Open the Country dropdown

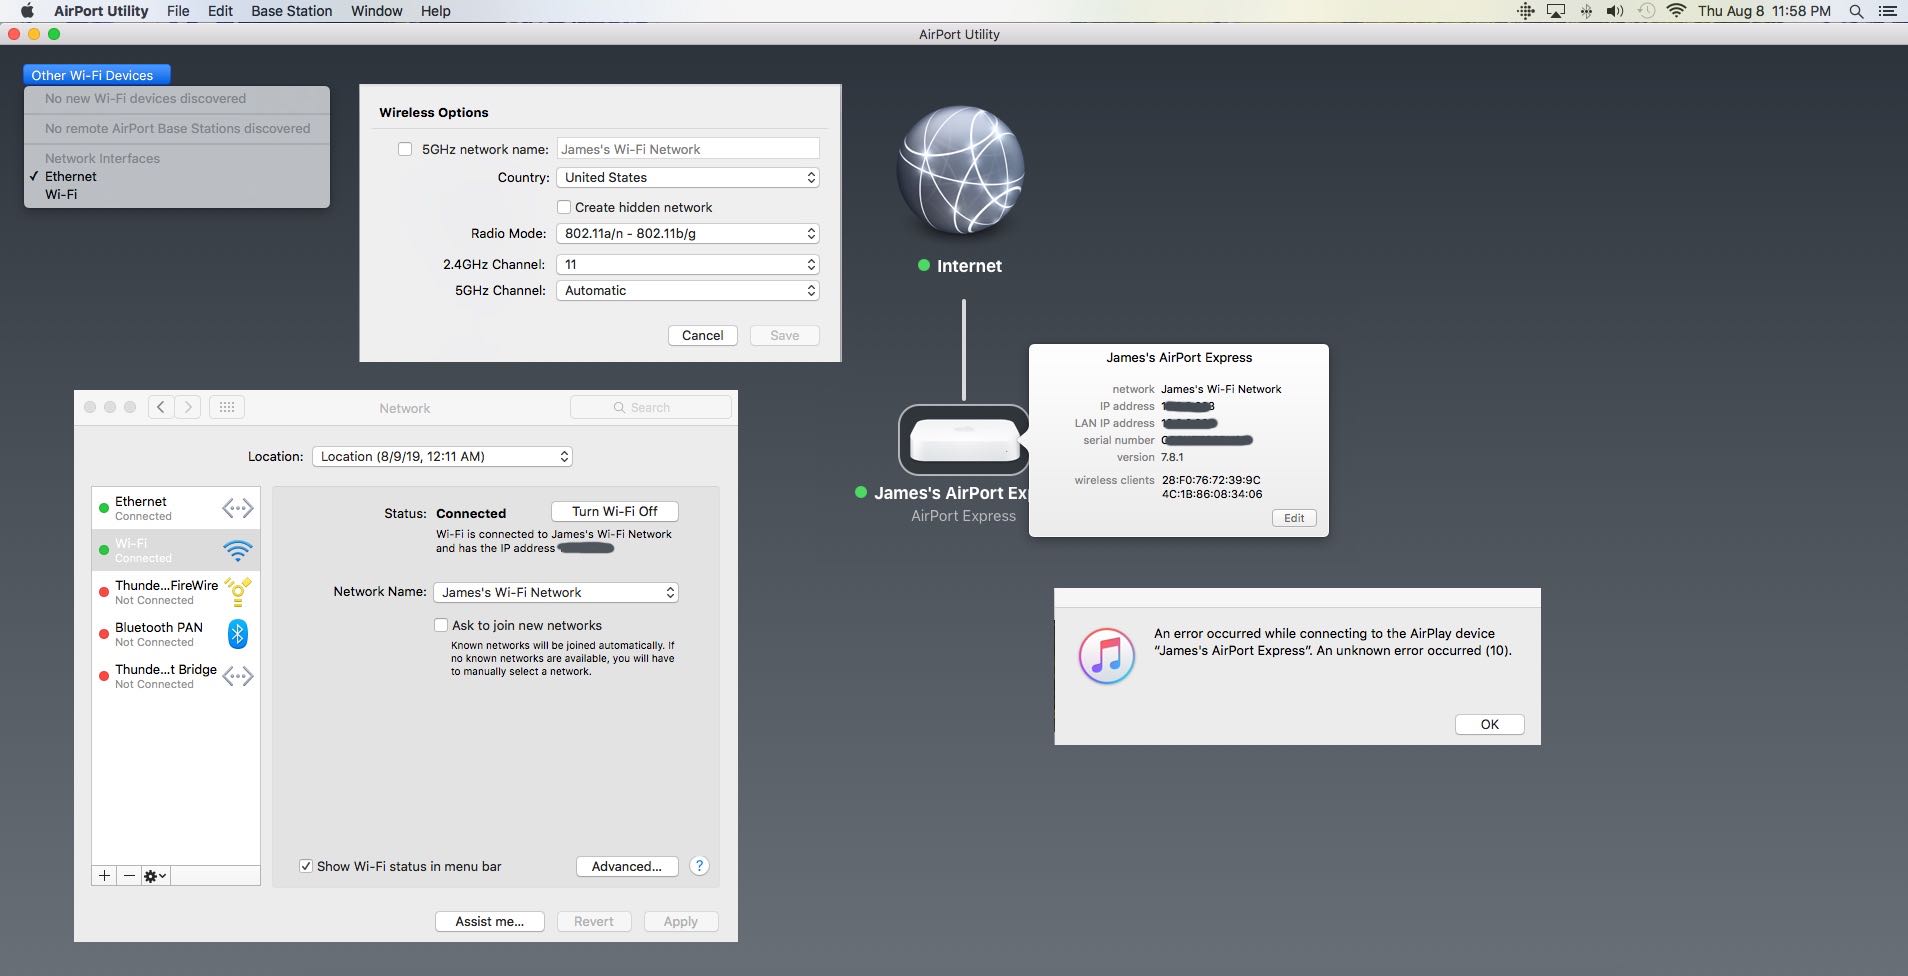(688, 177)
